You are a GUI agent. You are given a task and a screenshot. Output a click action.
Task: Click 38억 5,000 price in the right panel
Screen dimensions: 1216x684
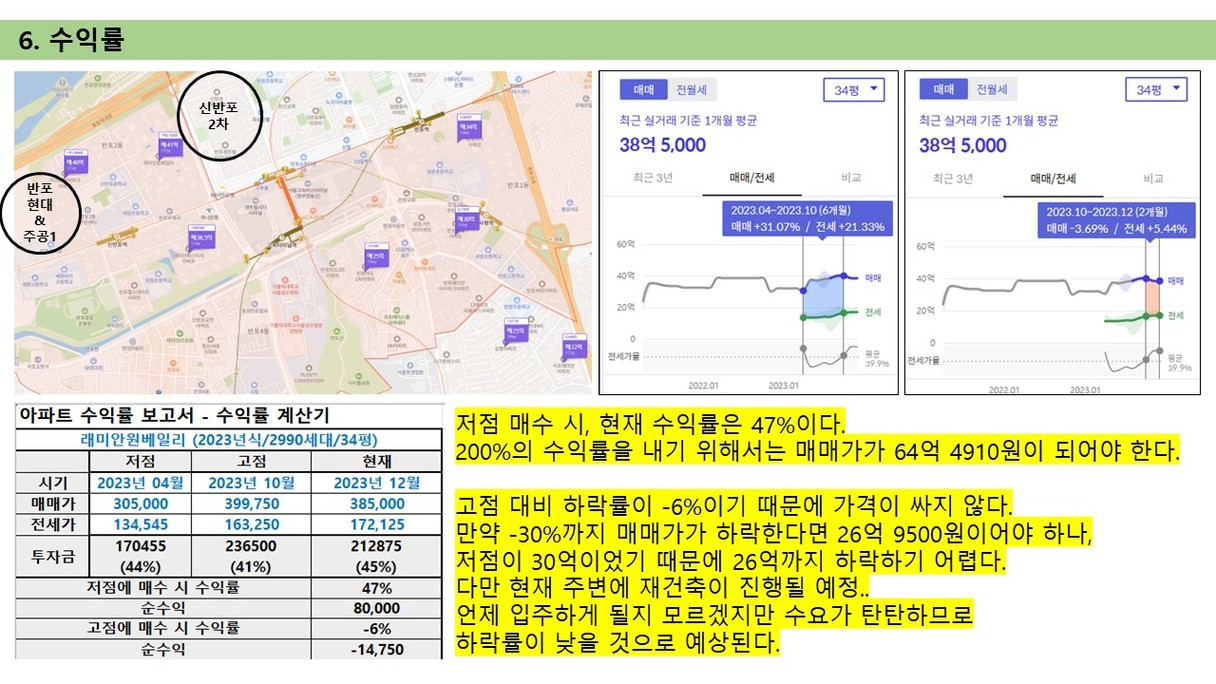click(963, 145)
